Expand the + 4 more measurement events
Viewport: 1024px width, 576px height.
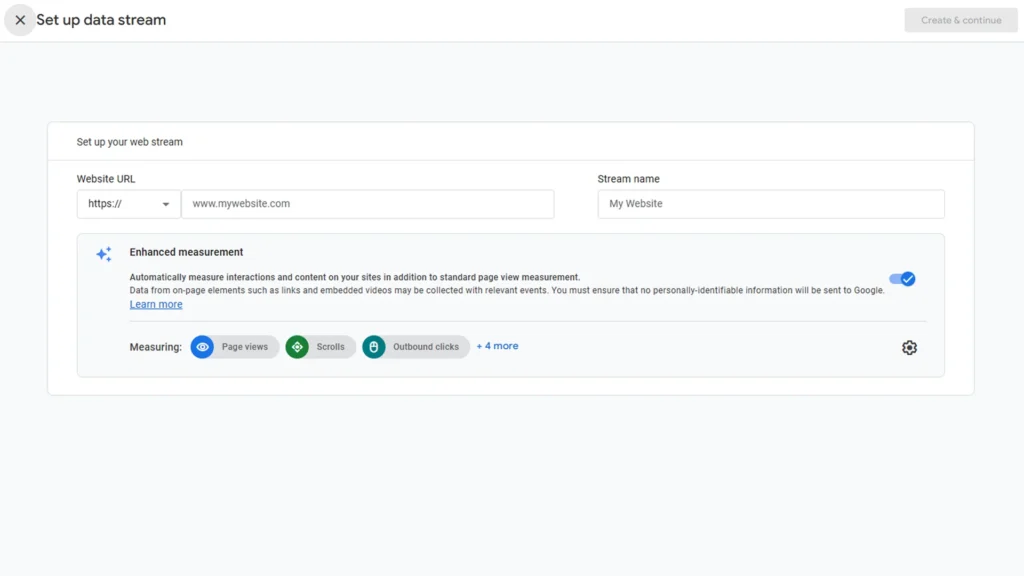pos(497,346)
